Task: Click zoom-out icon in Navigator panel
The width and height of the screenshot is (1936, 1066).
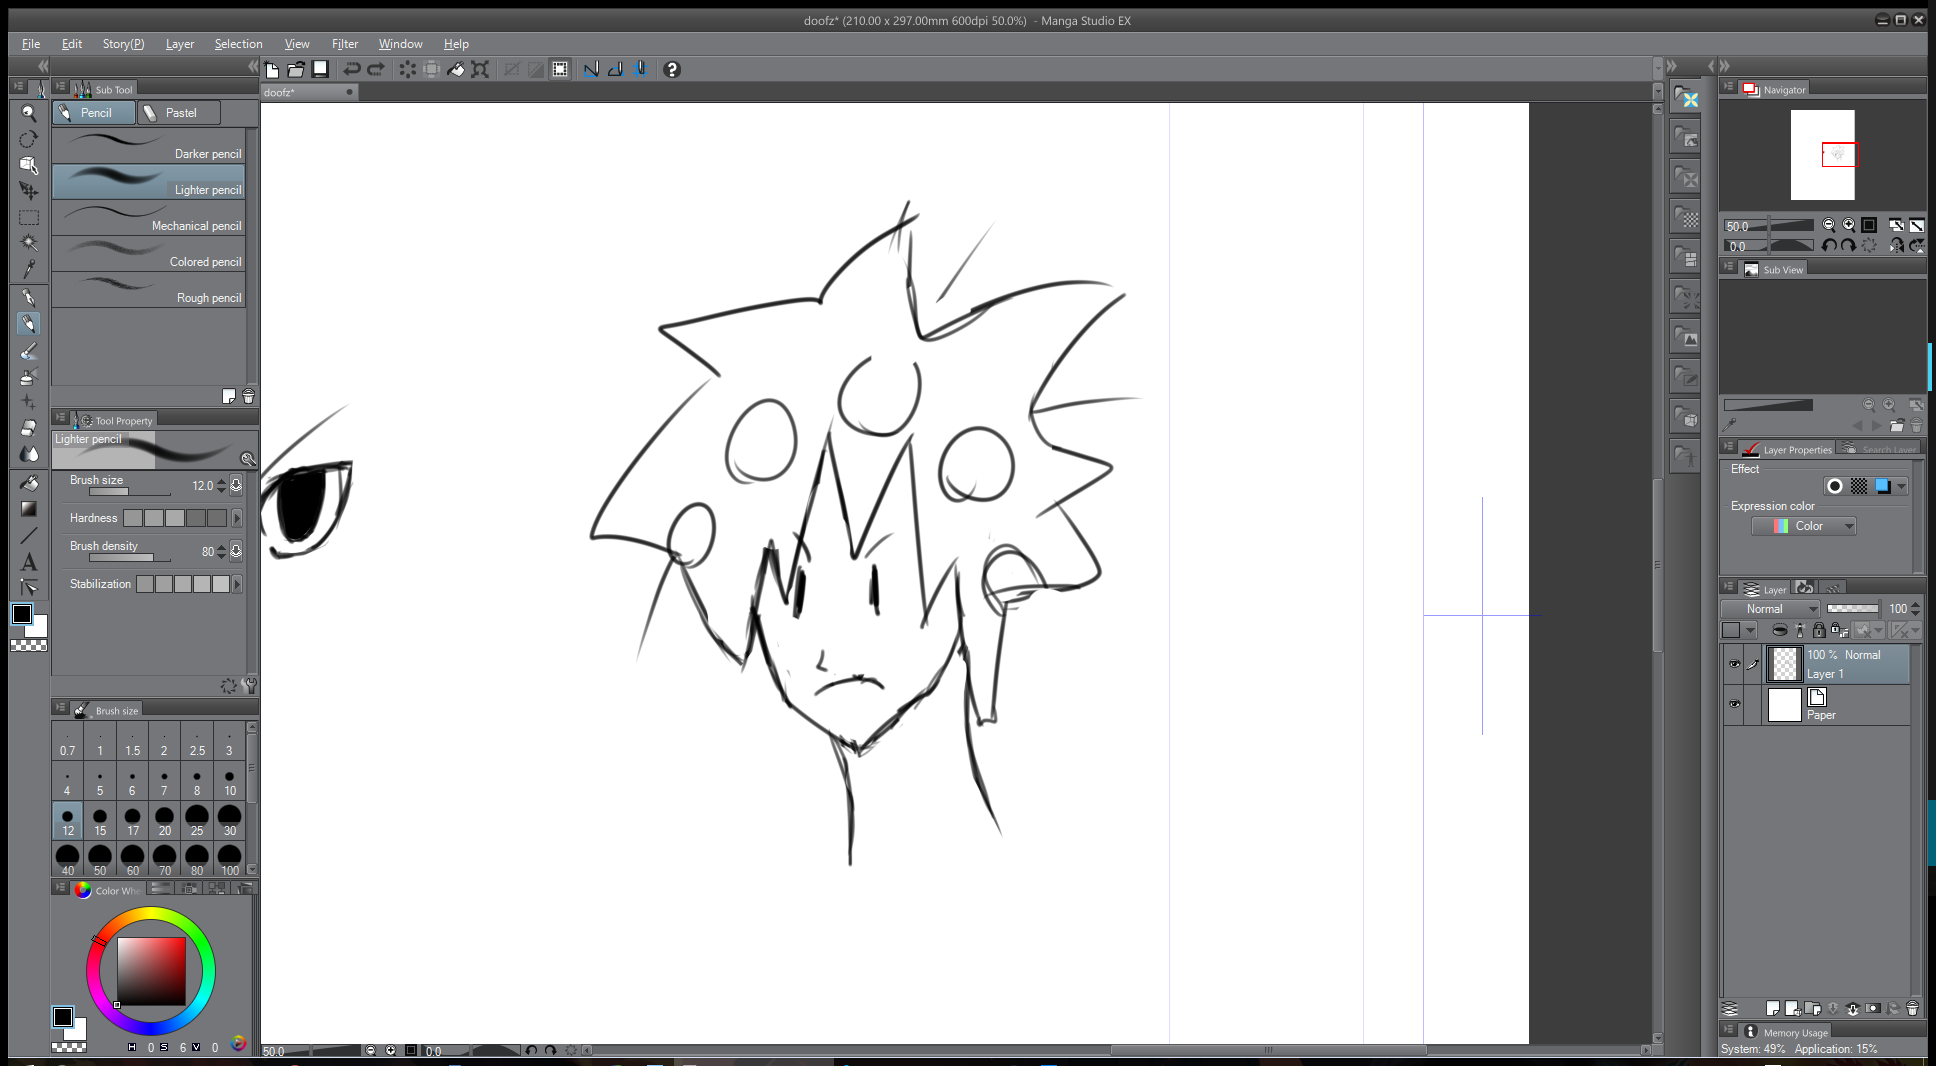Action: click(x=1829, y=225)
